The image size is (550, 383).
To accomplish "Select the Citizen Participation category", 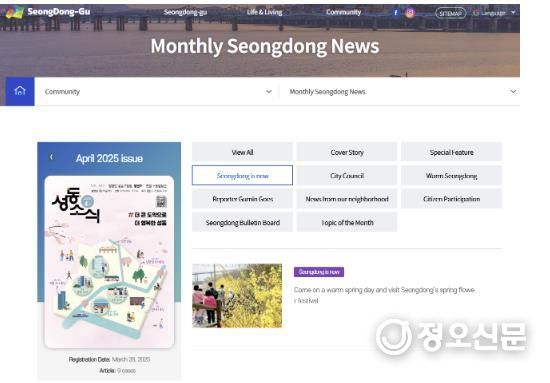I will pos(451,199).
